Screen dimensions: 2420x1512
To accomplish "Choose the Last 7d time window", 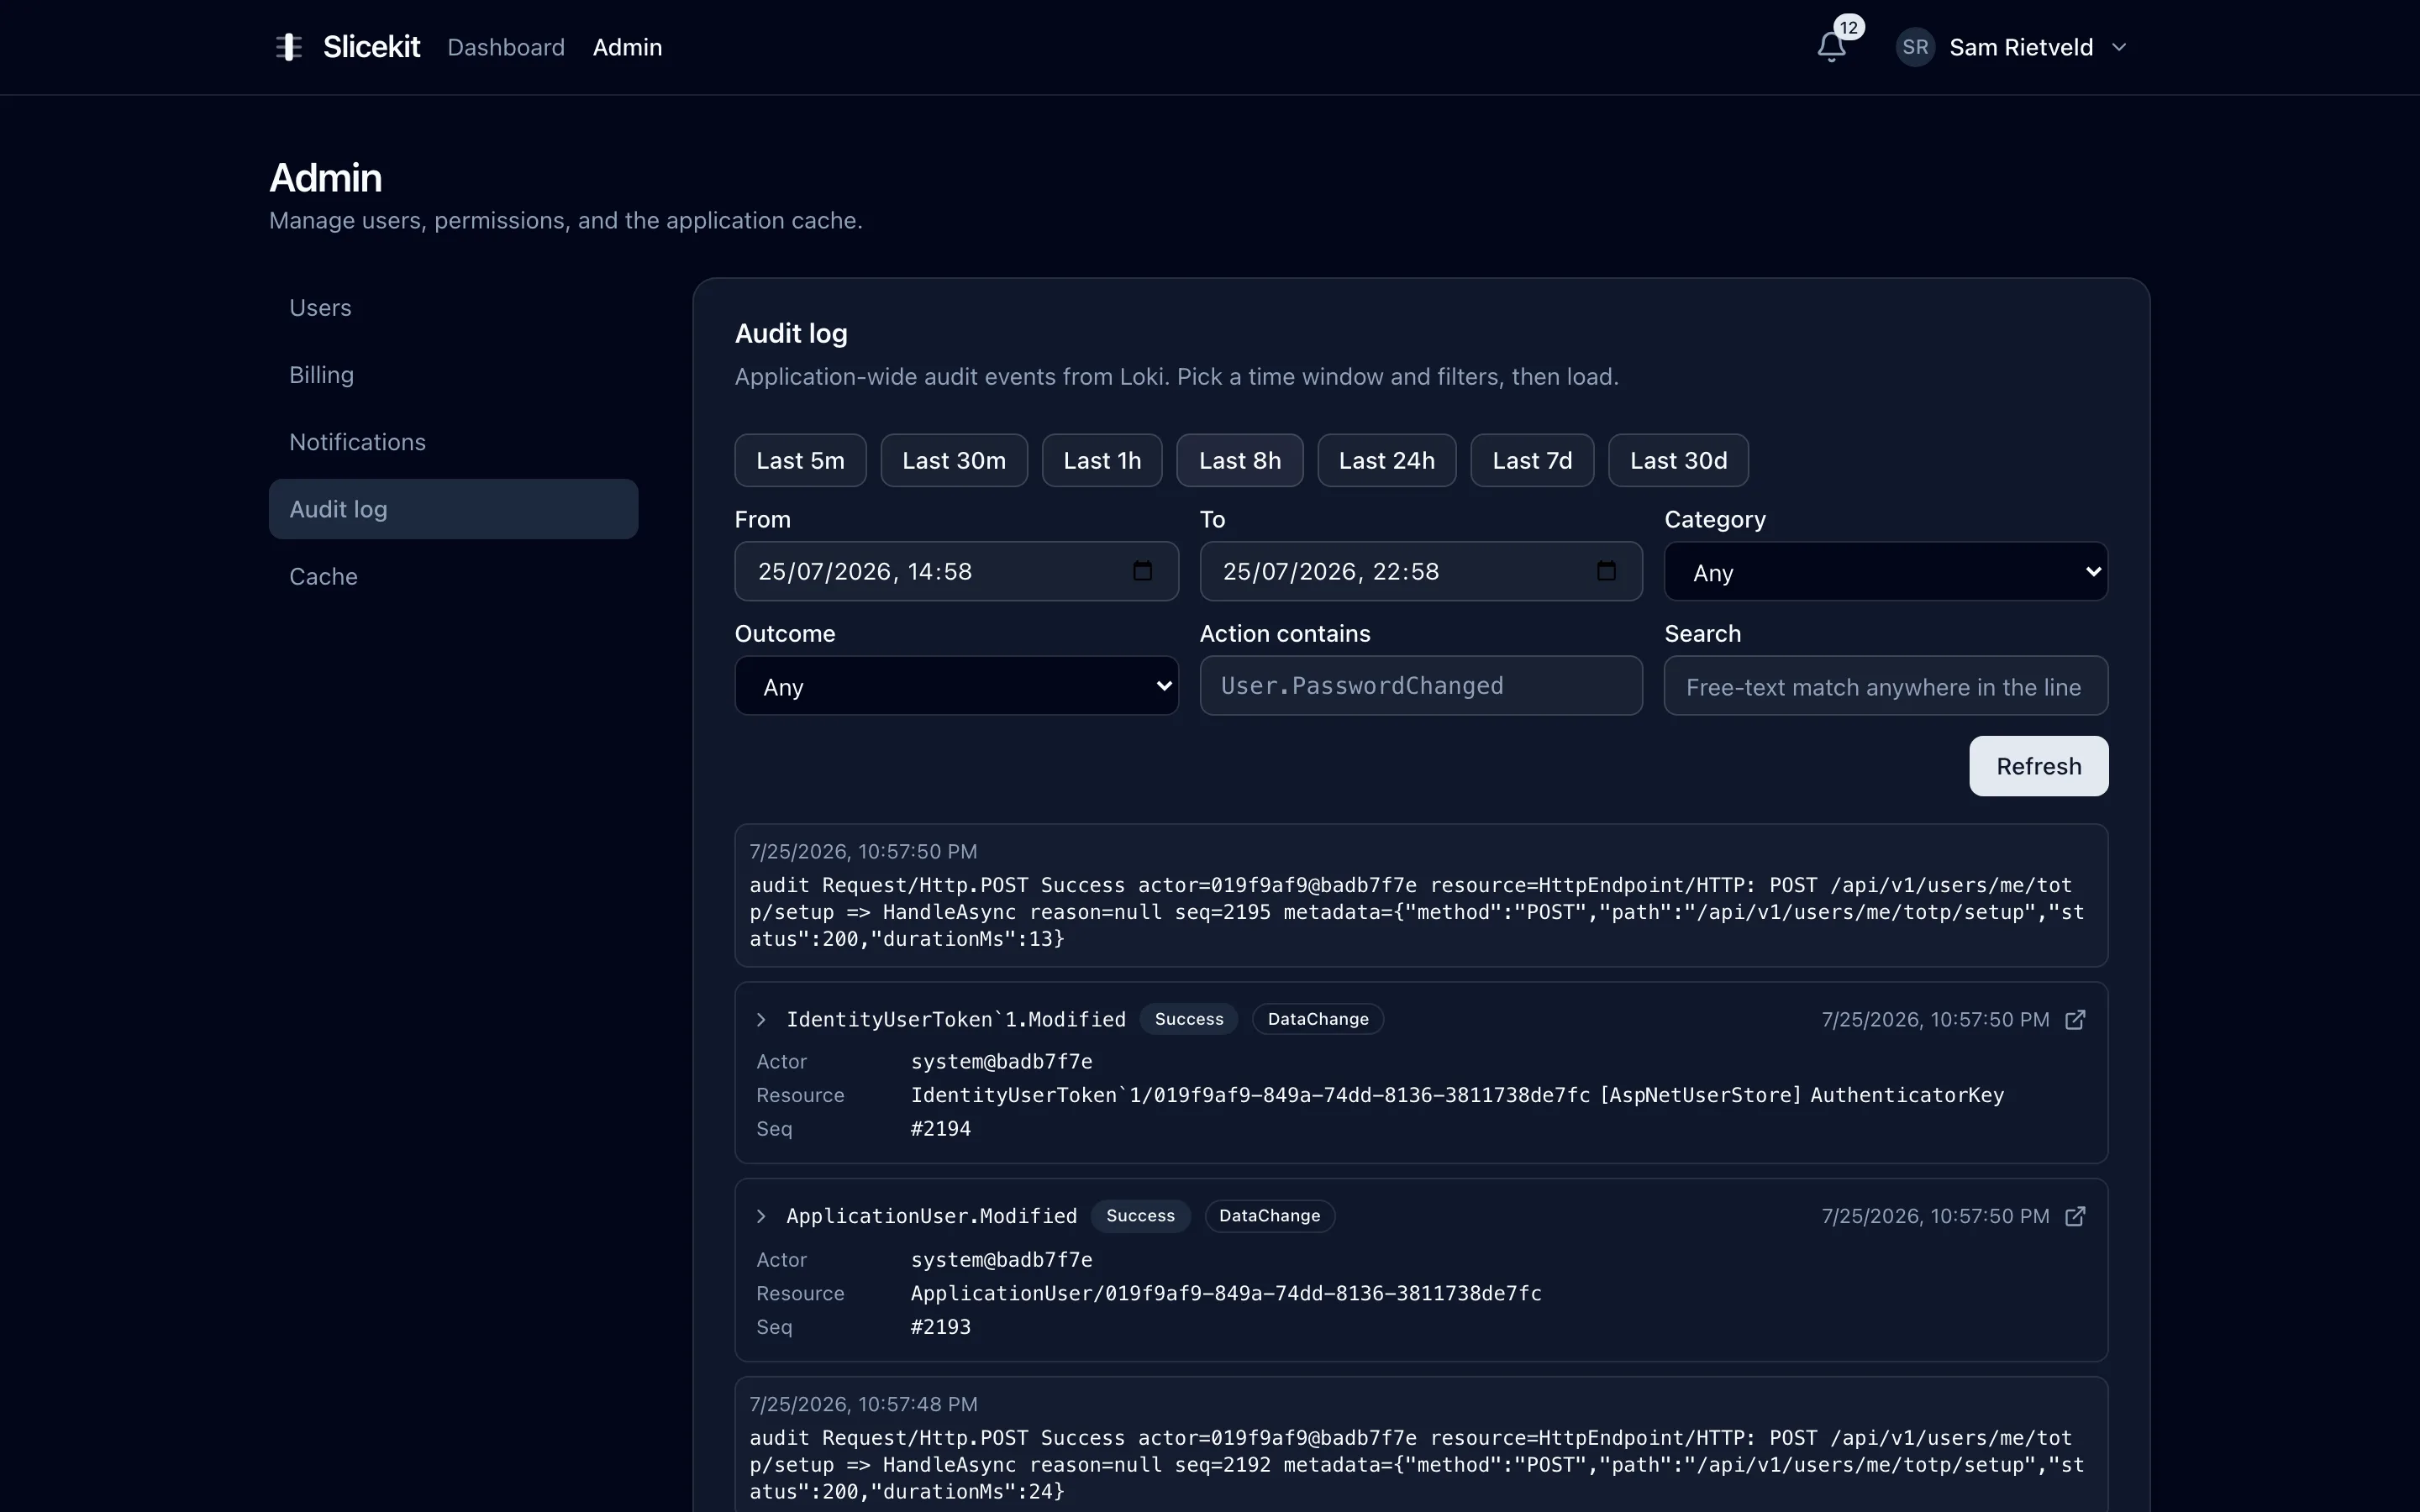I will coord(1532,460).
